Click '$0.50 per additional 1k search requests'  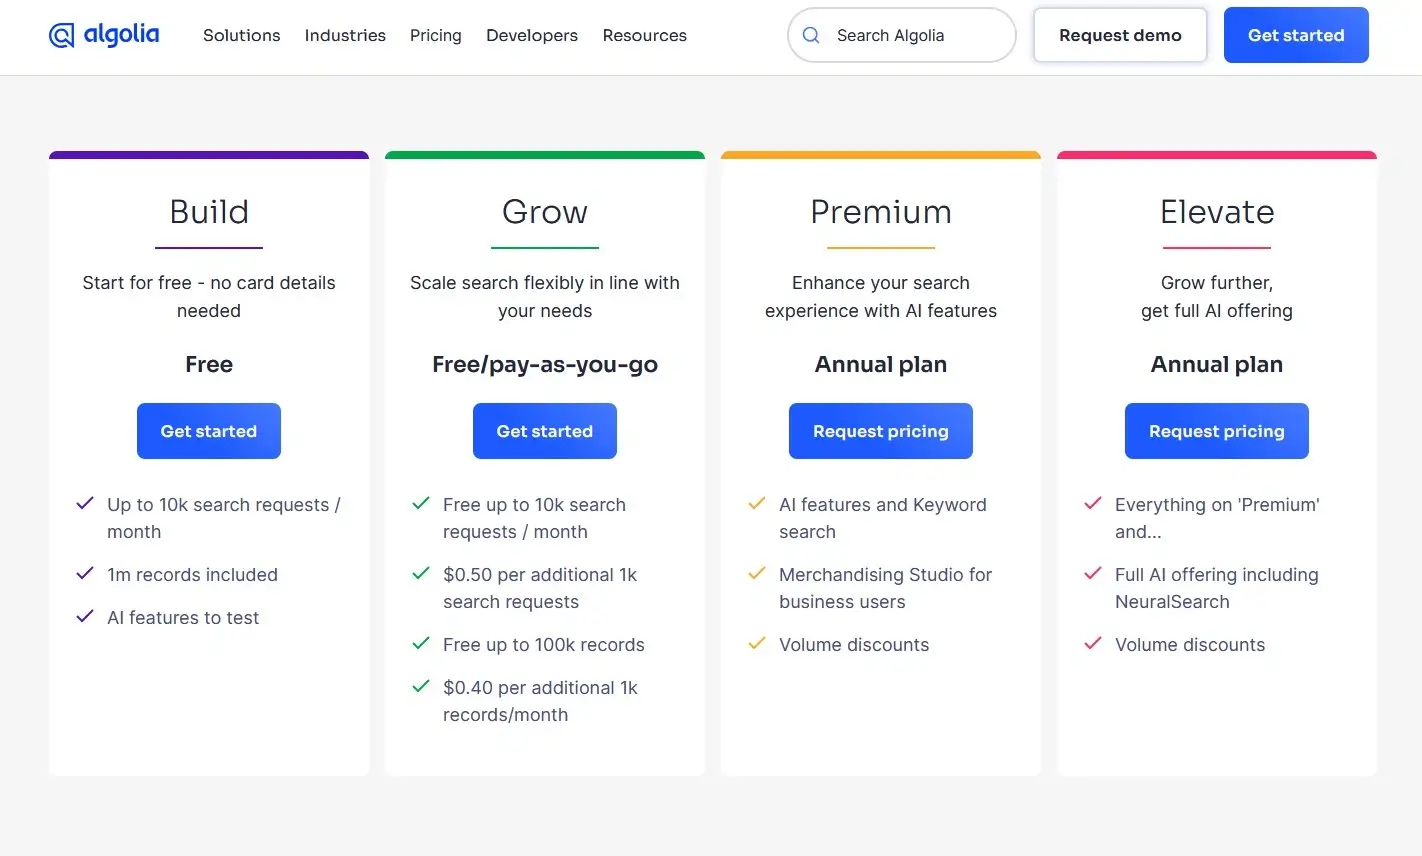(540, 588)
